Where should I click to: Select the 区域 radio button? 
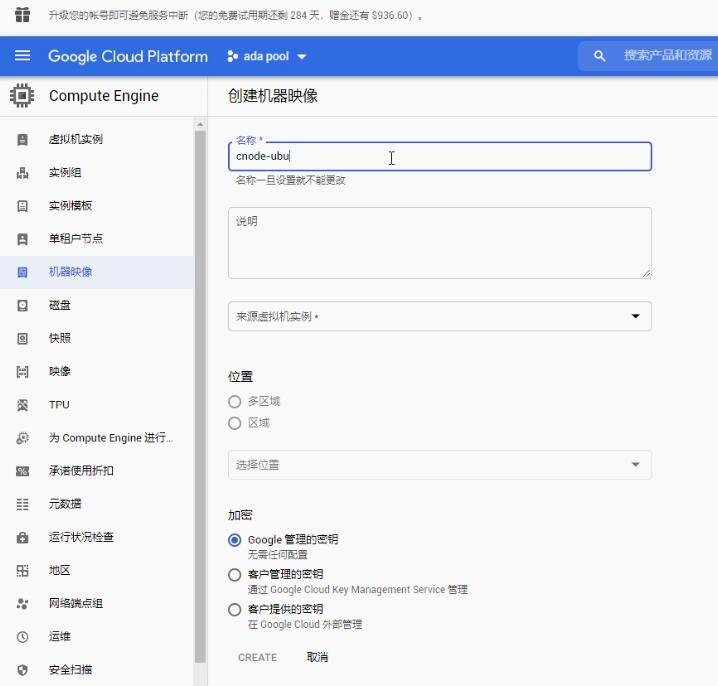234,423
